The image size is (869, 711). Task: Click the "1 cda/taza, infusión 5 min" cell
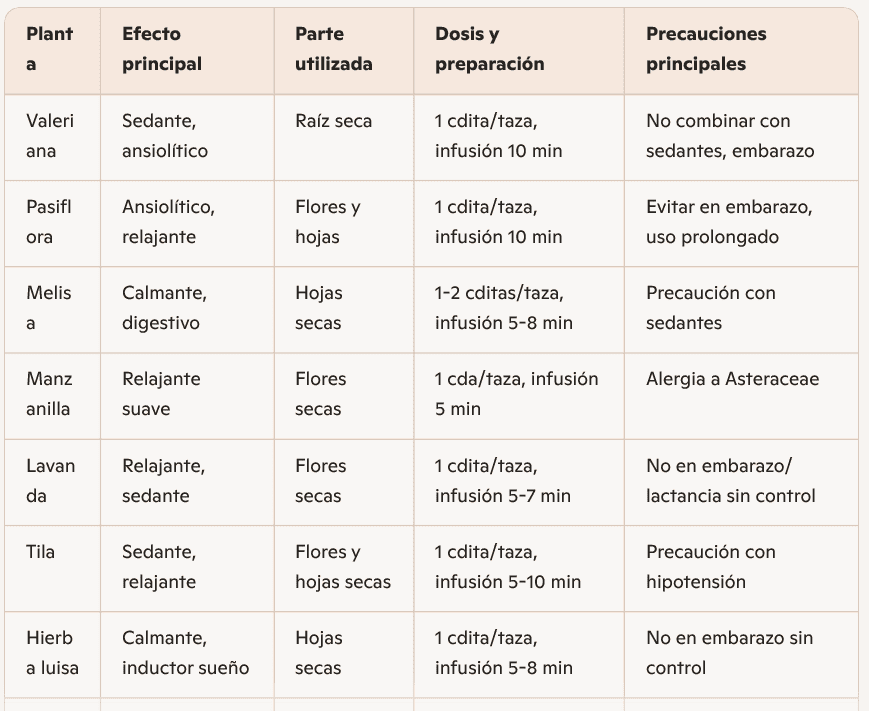point(516,394)
